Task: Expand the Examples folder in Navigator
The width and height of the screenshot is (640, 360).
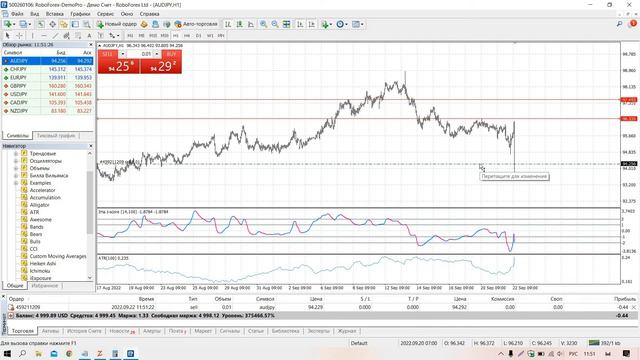Action: click(16, 183)
